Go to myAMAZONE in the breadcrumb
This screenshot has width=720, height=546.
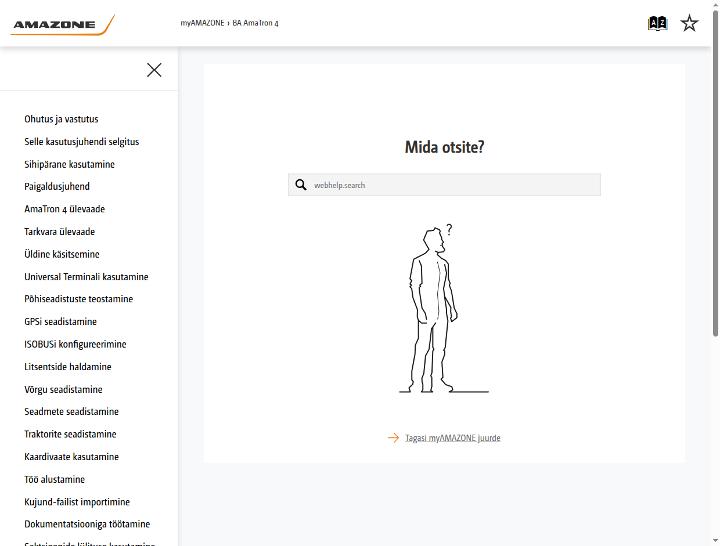(202, 23)
